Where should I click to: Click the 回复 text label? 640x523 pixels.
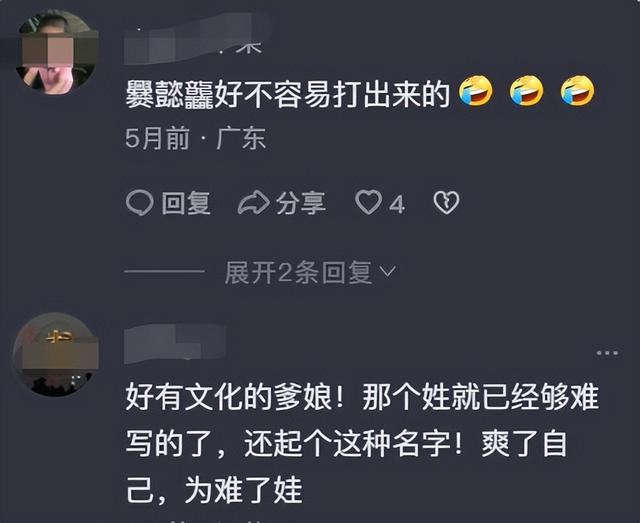(186, 203)
